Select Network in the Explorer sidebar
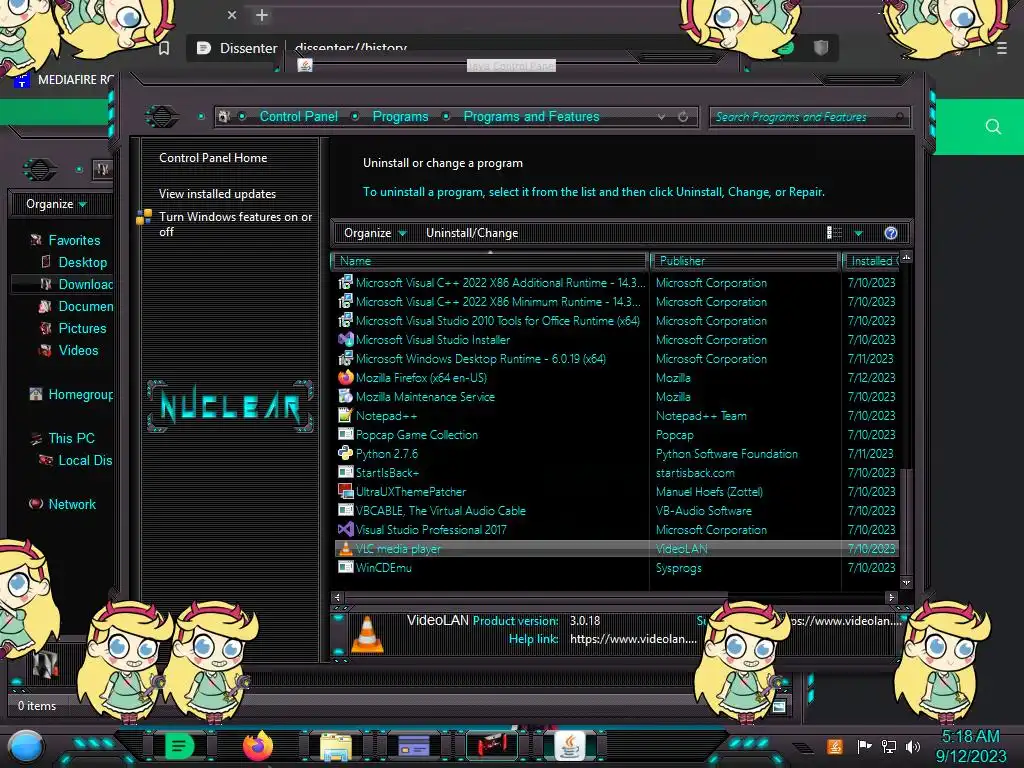 pyautogui.click(x=72, y=504)
